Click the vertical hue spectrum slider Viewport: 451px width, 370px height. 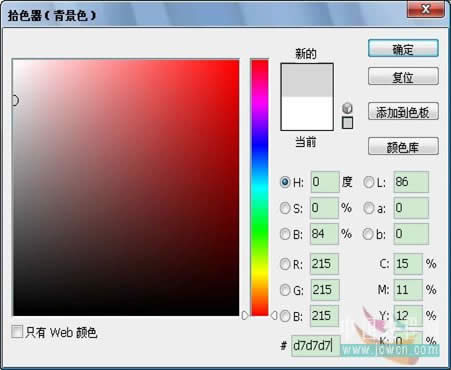260,187
